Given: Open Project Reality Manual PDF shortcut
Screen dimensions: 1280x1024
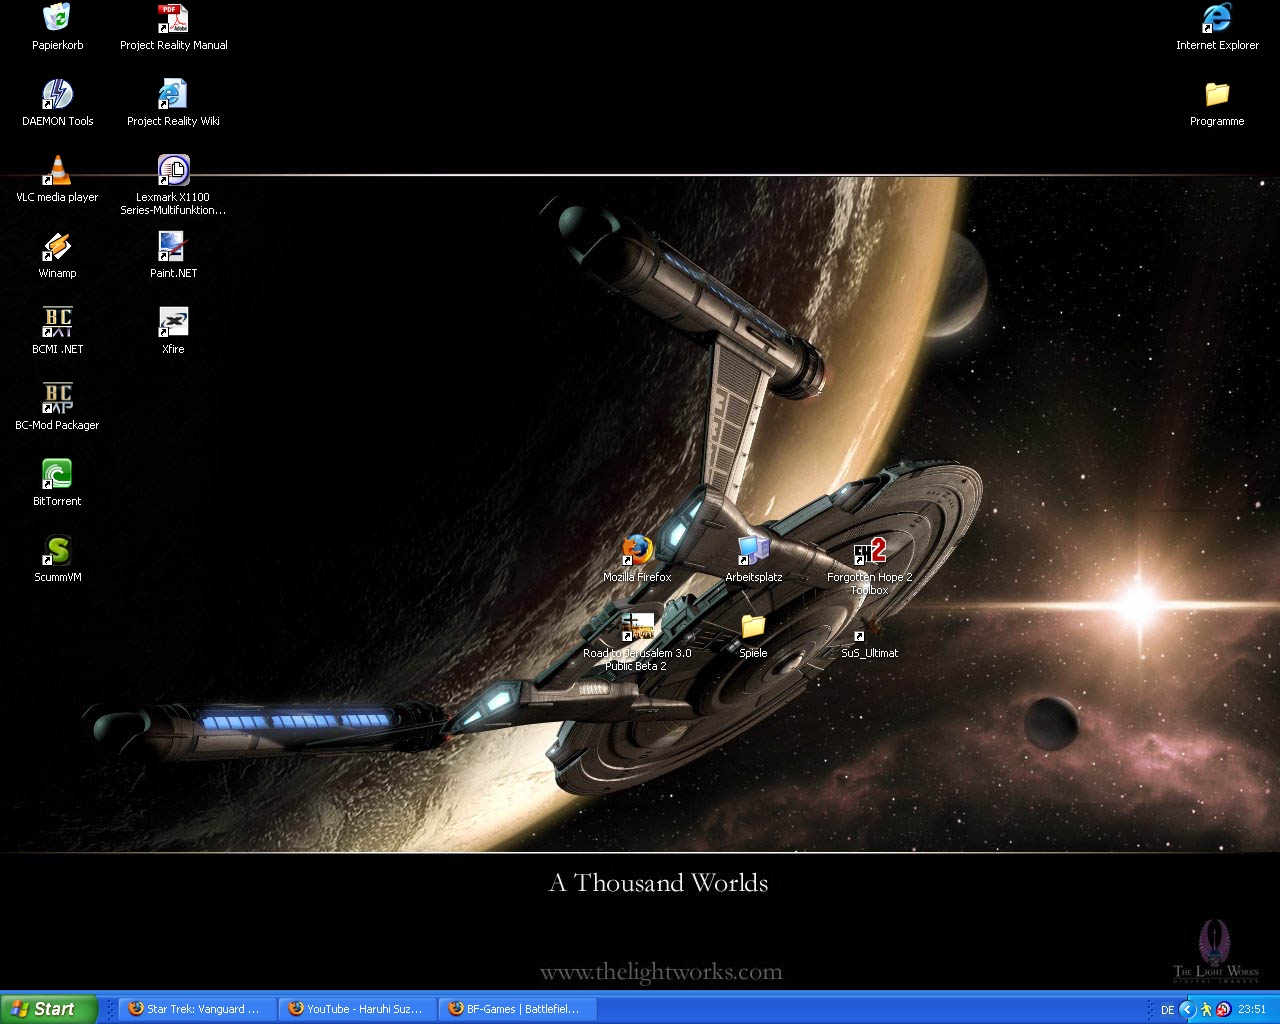Looking at the screenshot, I should 173,19.
